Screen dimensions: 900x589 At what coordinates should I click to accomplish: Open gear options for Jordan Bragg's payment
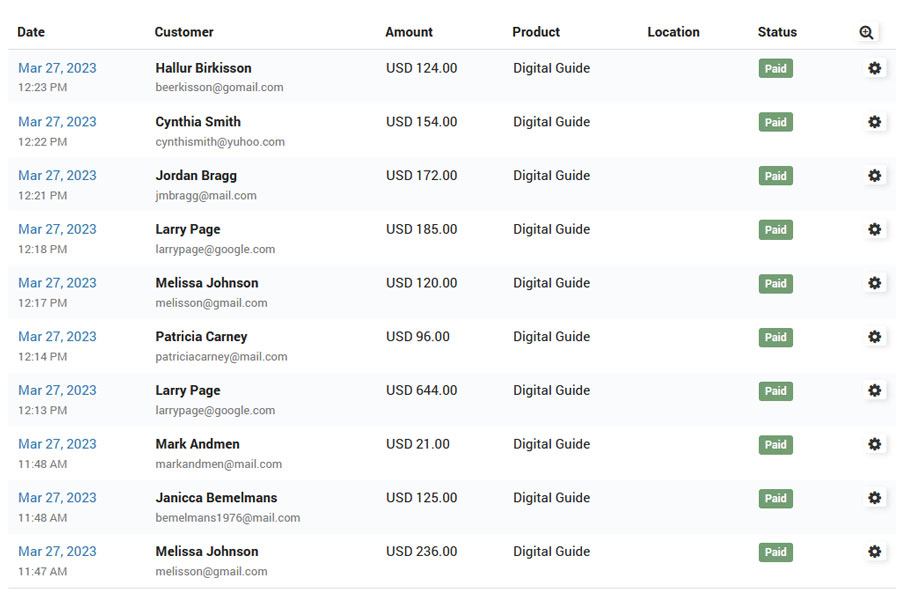click(875, 176)
